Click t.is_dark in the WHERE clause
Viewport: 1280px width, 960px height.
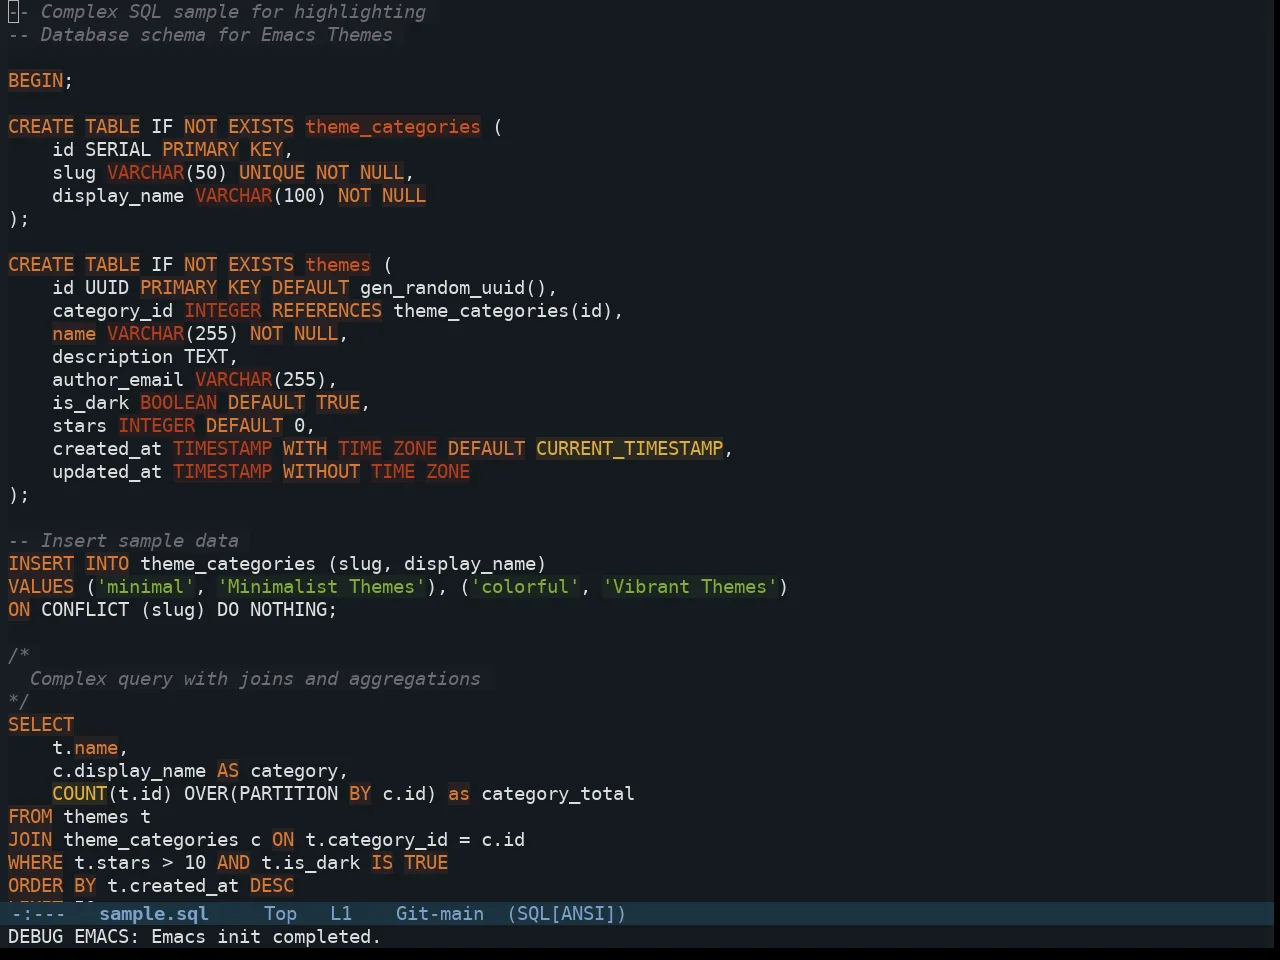(x=310, y=862)
